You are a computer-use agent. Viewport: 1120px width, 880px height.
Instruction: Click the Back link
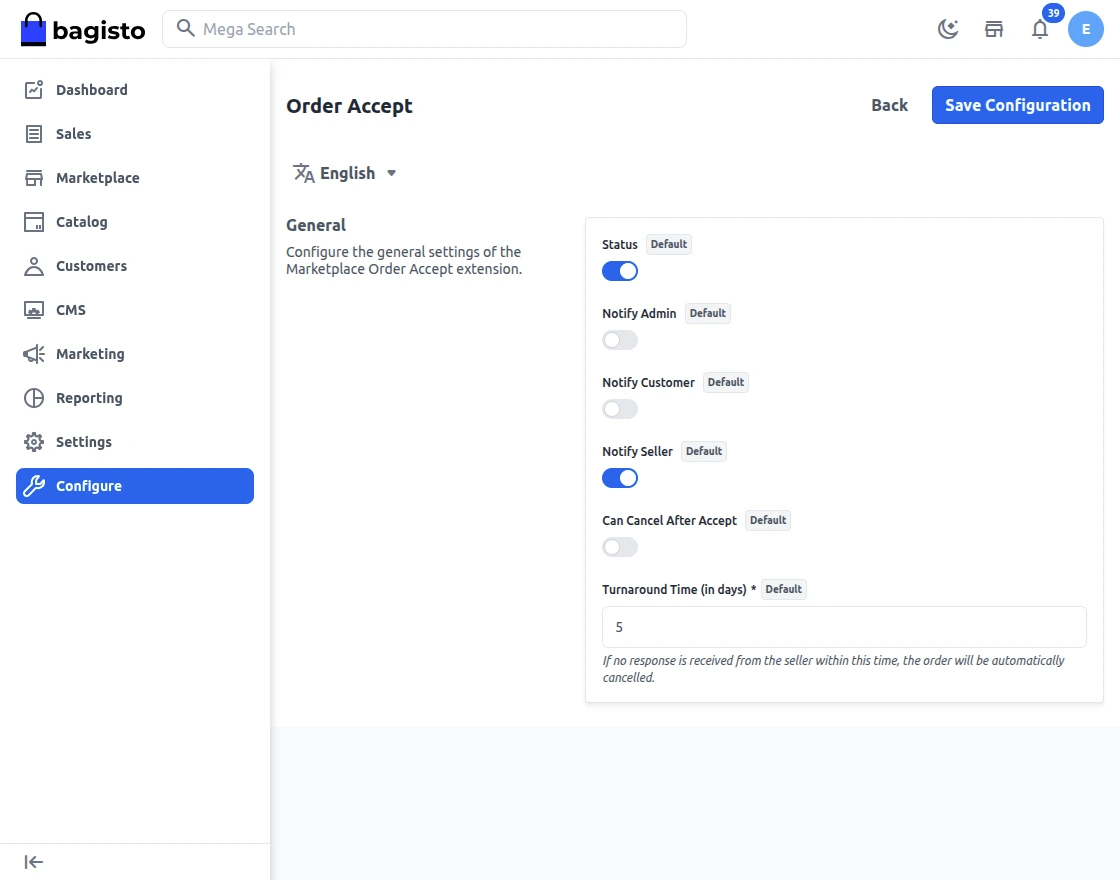[889, 105]
